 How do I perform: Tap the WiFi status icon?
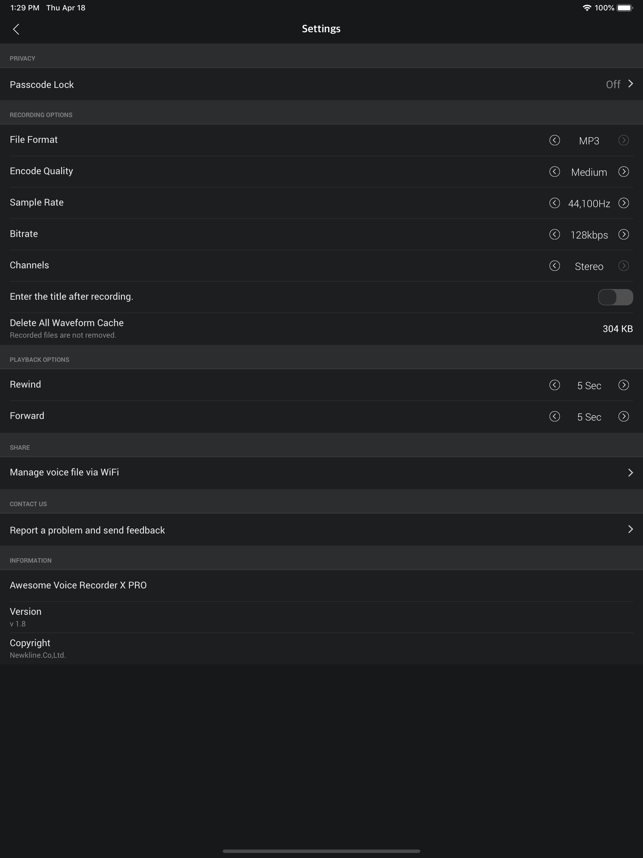pos(586,8)
